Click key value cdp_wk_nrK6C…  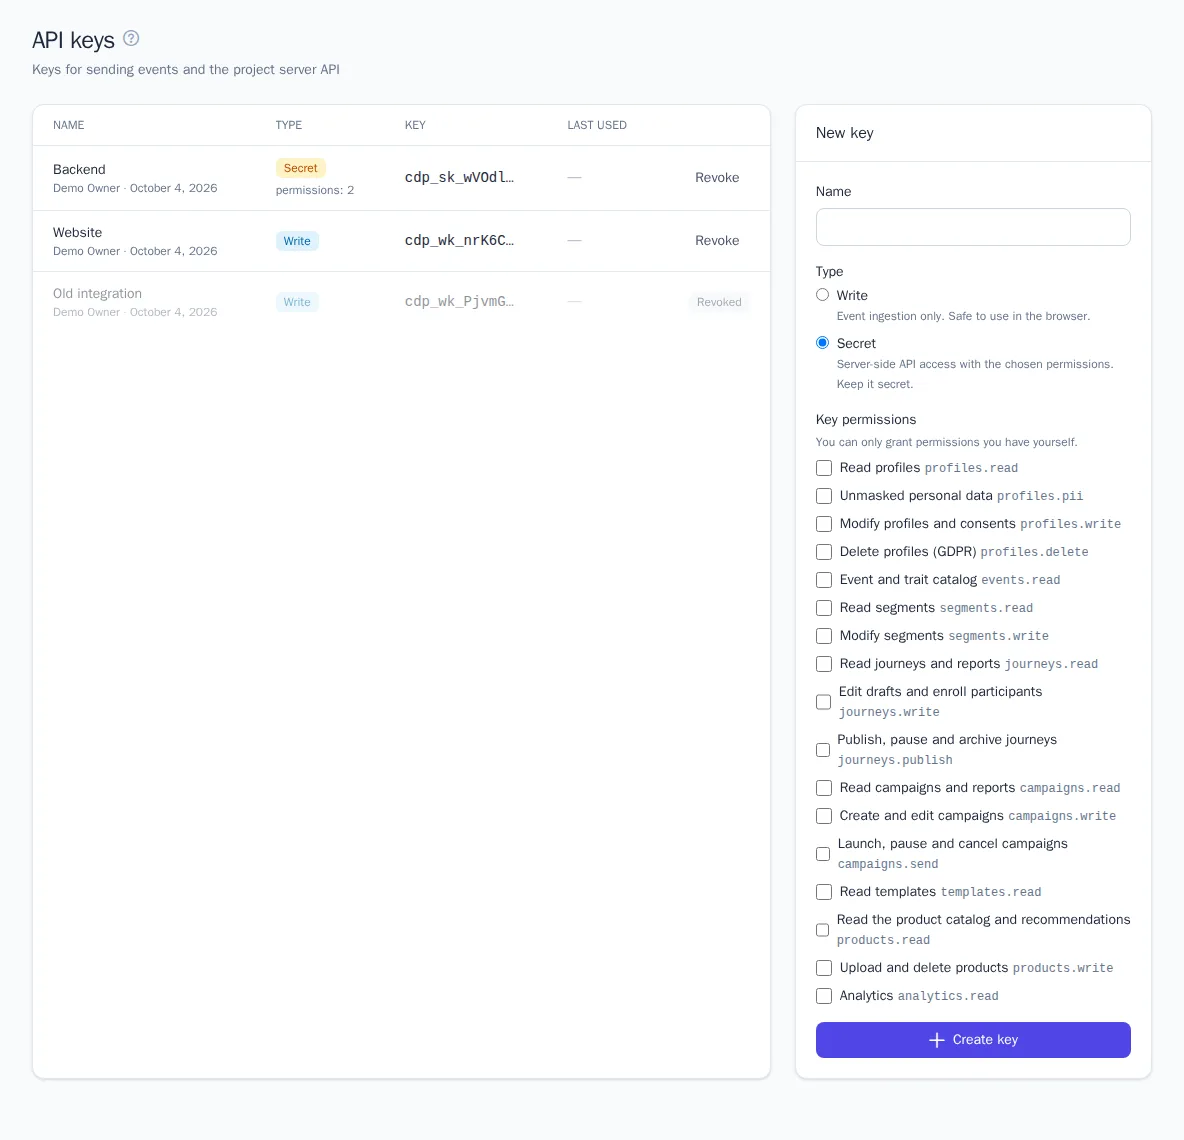pyautogui.click(x=459, y=240)
